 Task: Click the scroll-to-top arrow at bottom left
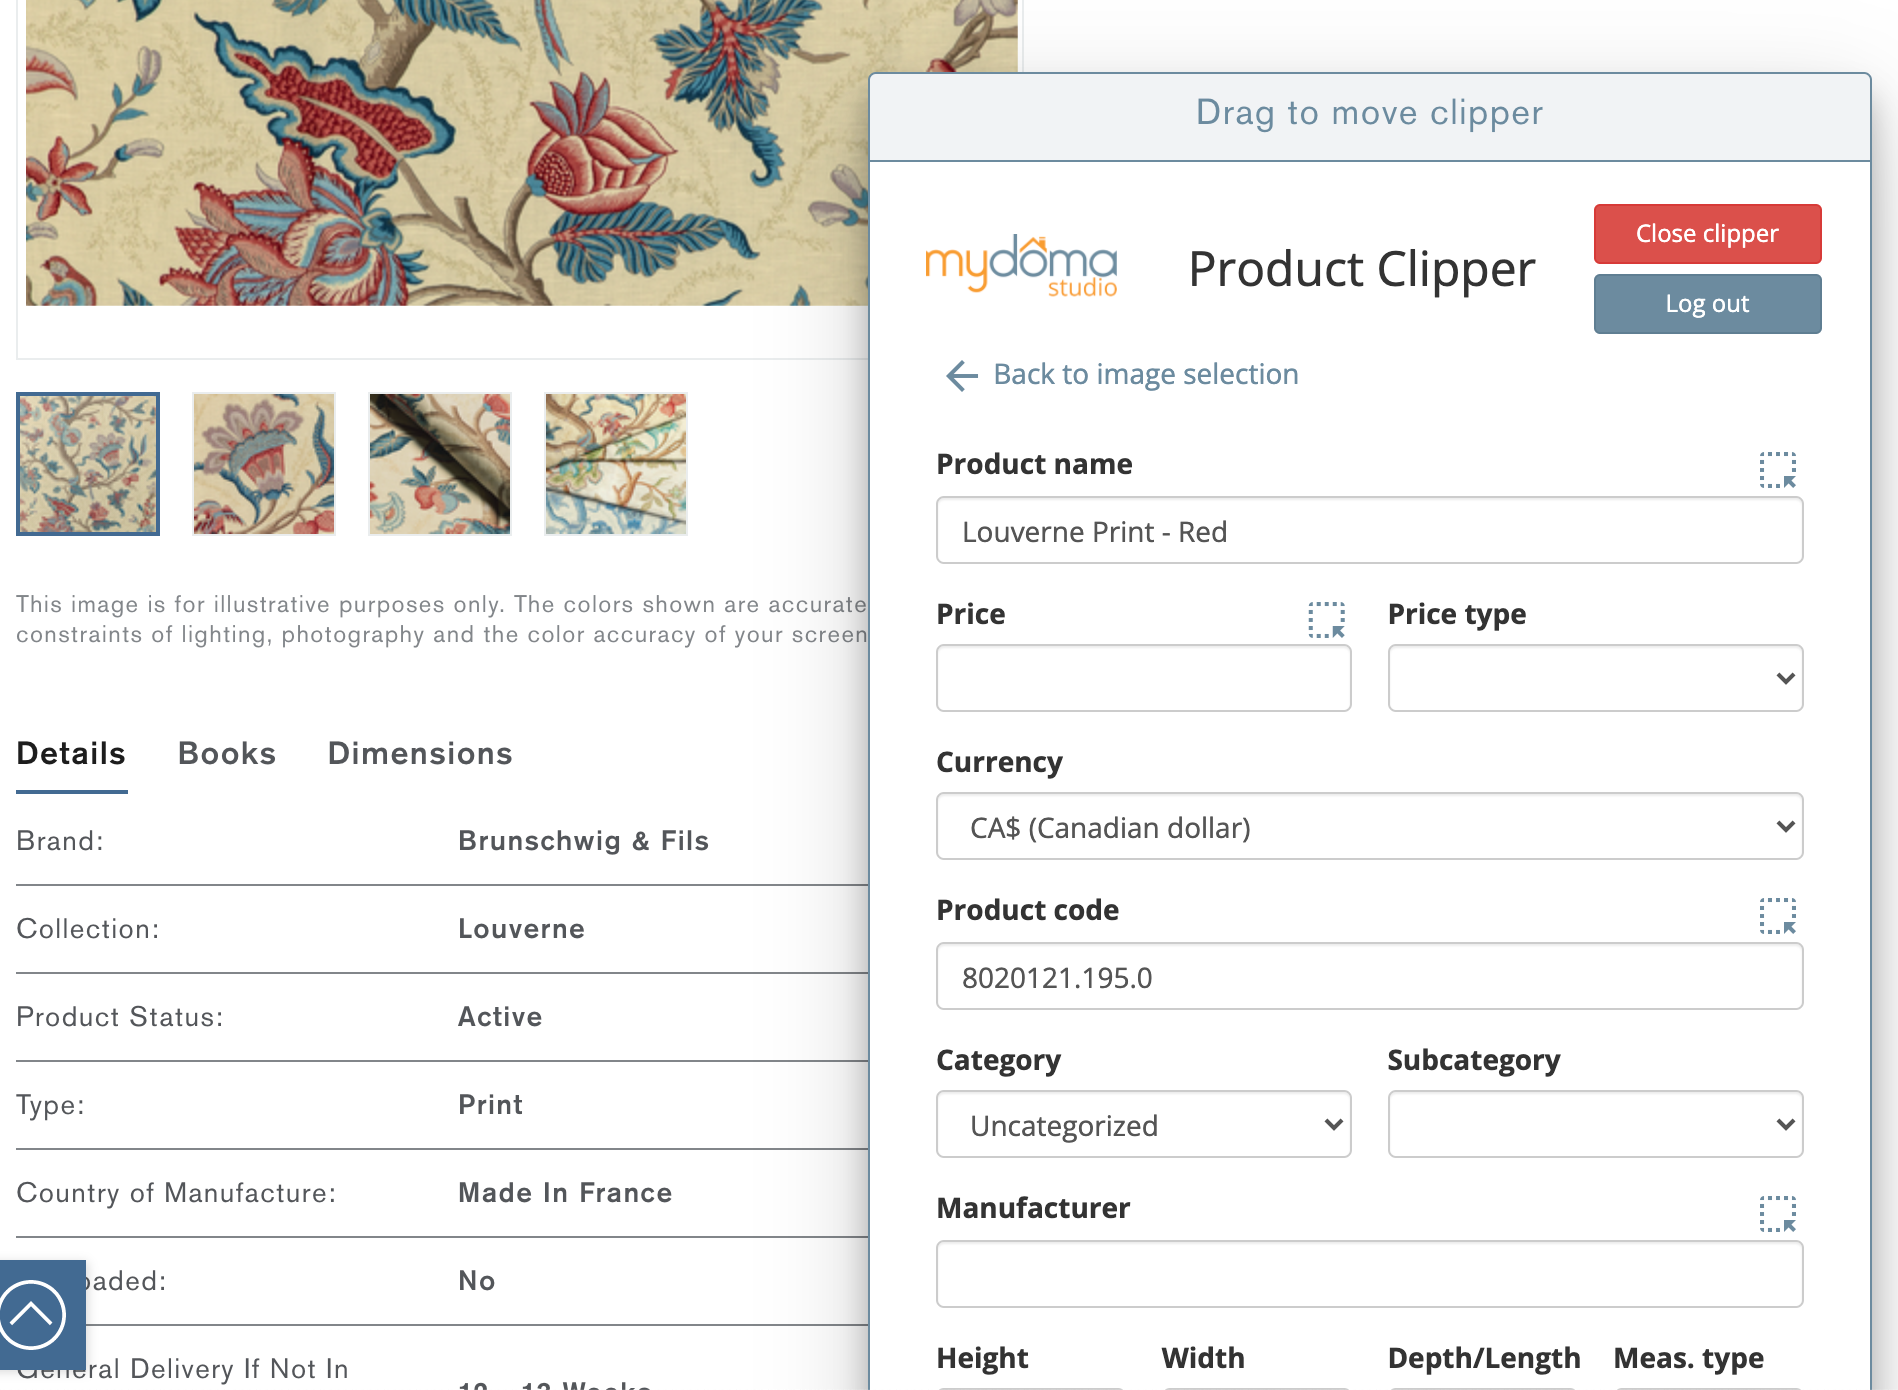(x=34, y=1315)
